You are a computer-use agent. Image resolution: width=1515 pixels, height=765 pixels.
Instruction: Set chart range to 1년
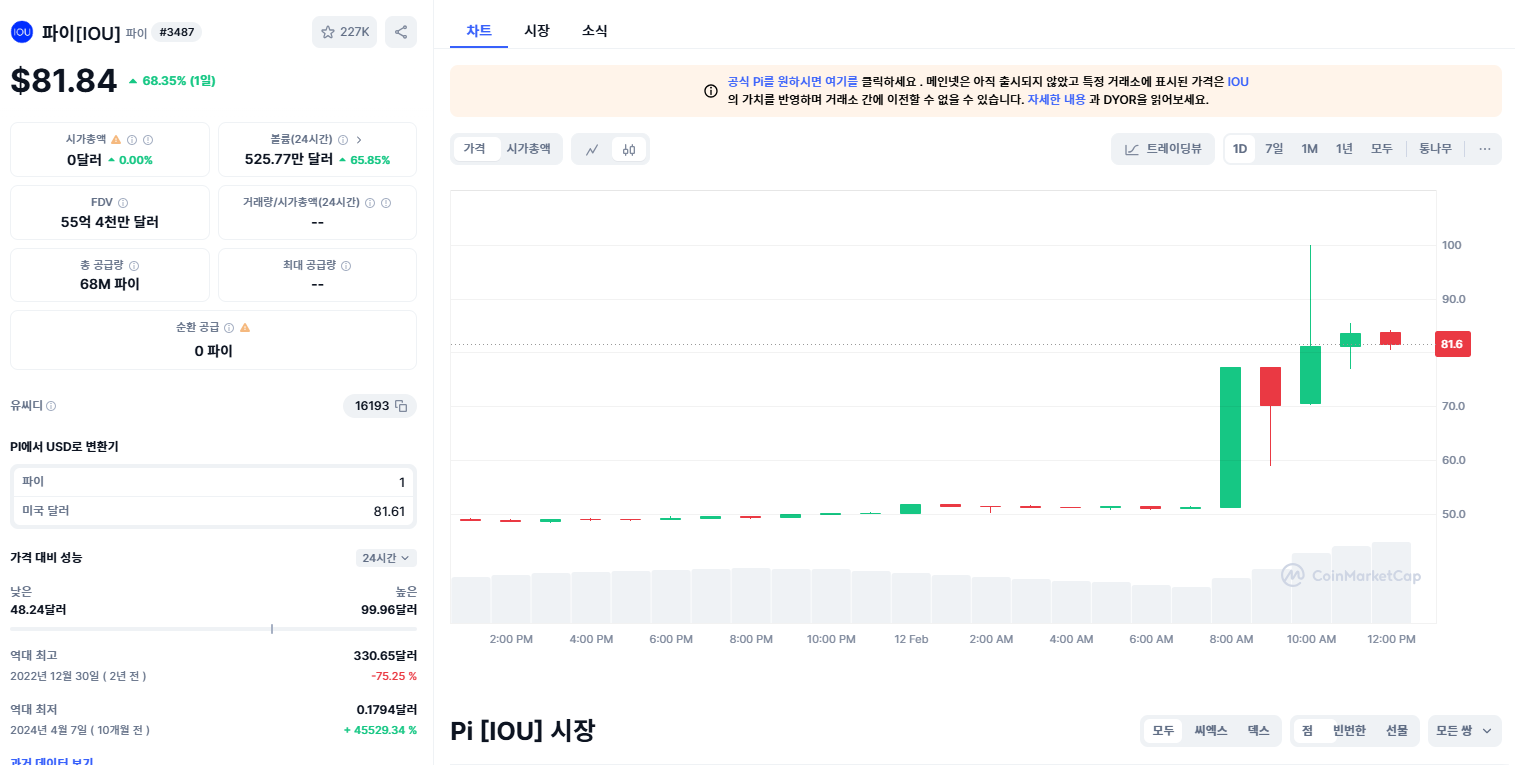[x=1344, y=149]
